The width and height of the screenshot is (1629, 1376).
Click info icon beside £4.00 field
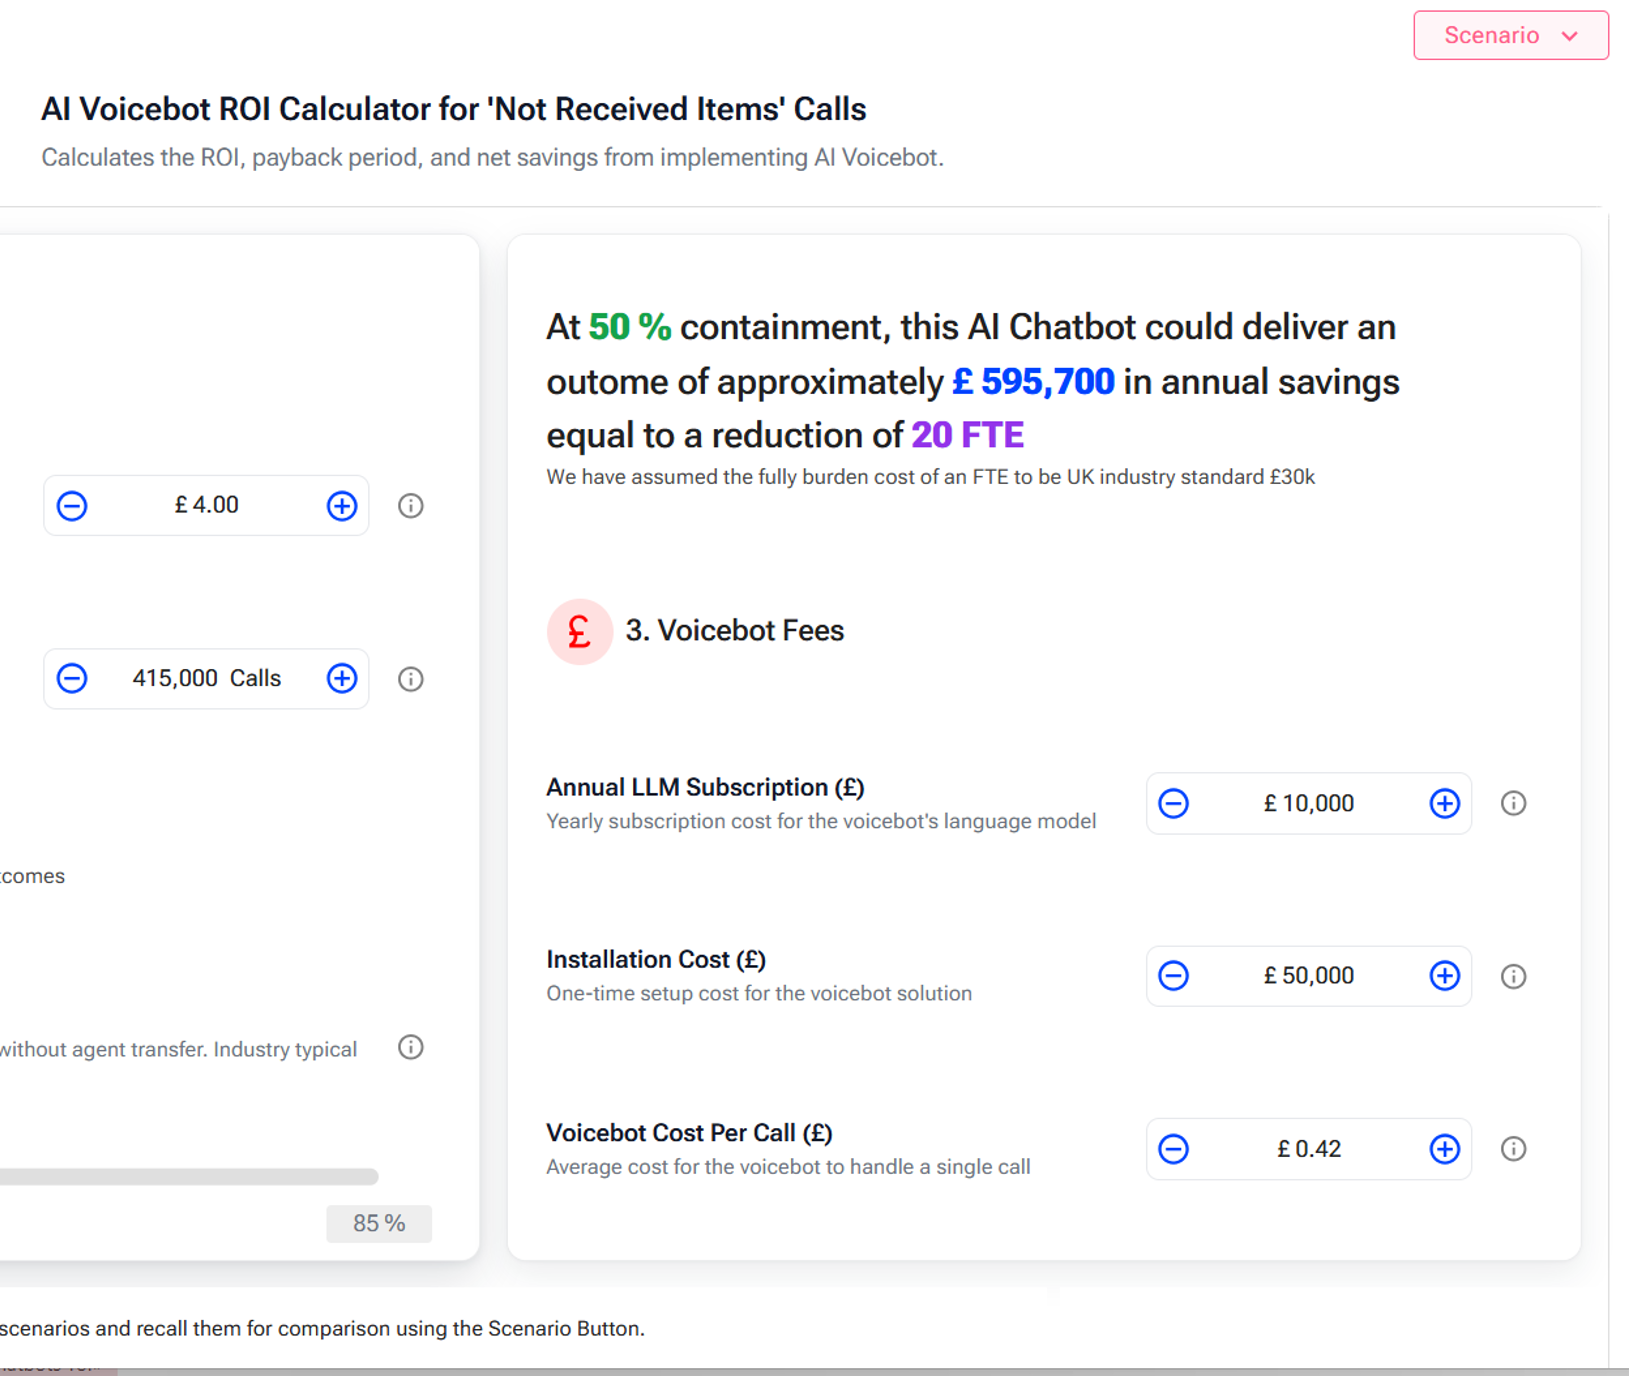tap(411, 506)
